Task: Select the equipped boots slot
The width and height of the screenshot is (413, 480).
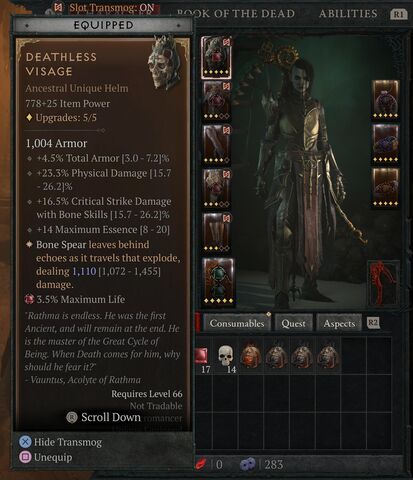Action: [x=217, y=232]
